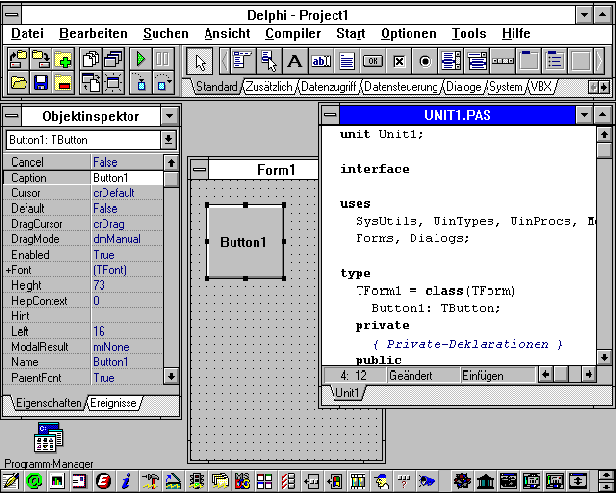Run the program with the green arrow
The image size is (616, 493).
click(141, 60)
